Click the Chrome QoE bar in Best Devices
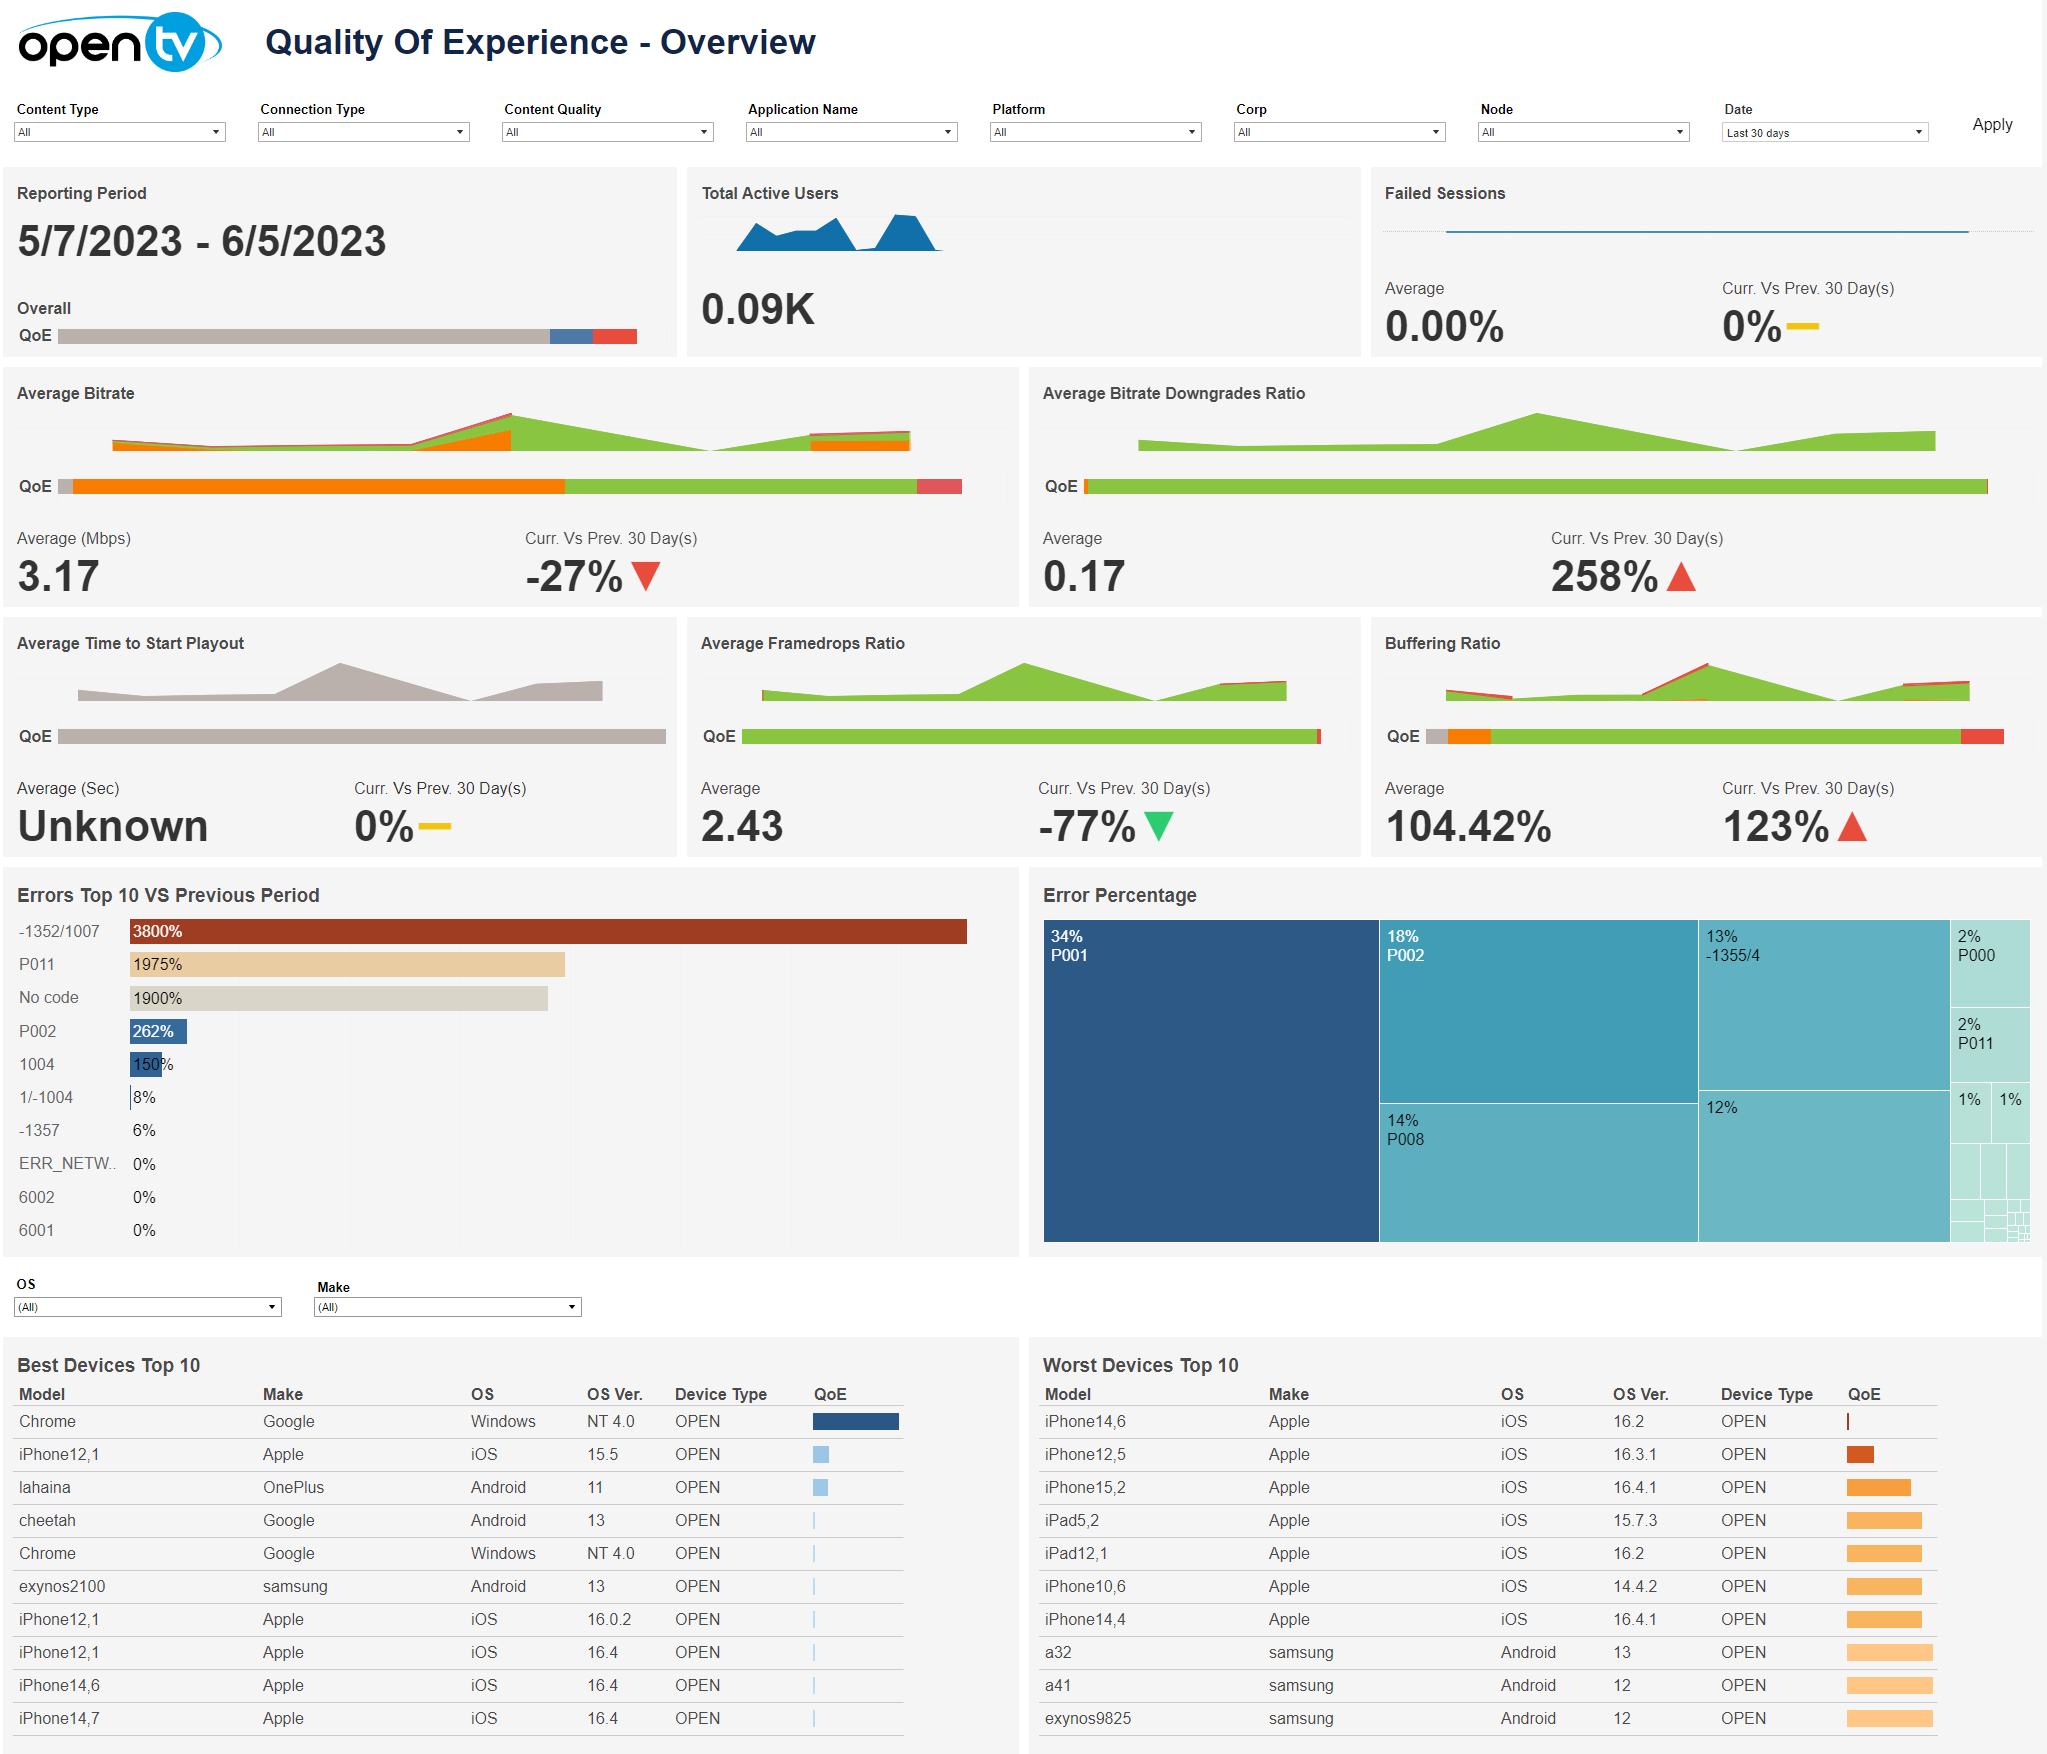Viewport: 2047px width, 1754px height. (x=855, y=1421)
